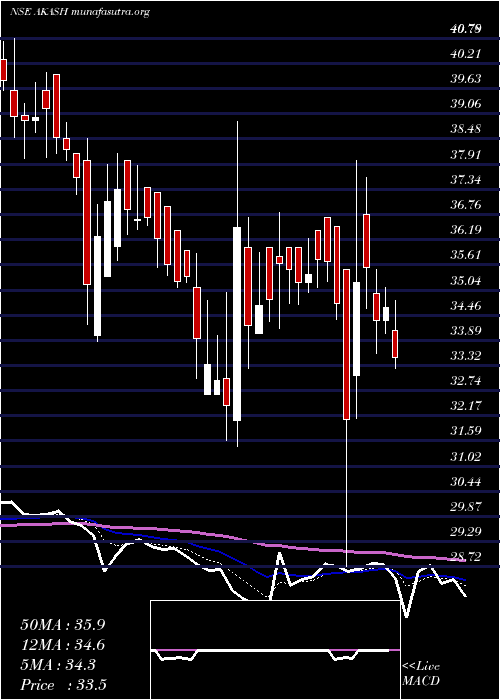Click the 40.21 price axis label

pyautogui.click(x=466, y=54)
